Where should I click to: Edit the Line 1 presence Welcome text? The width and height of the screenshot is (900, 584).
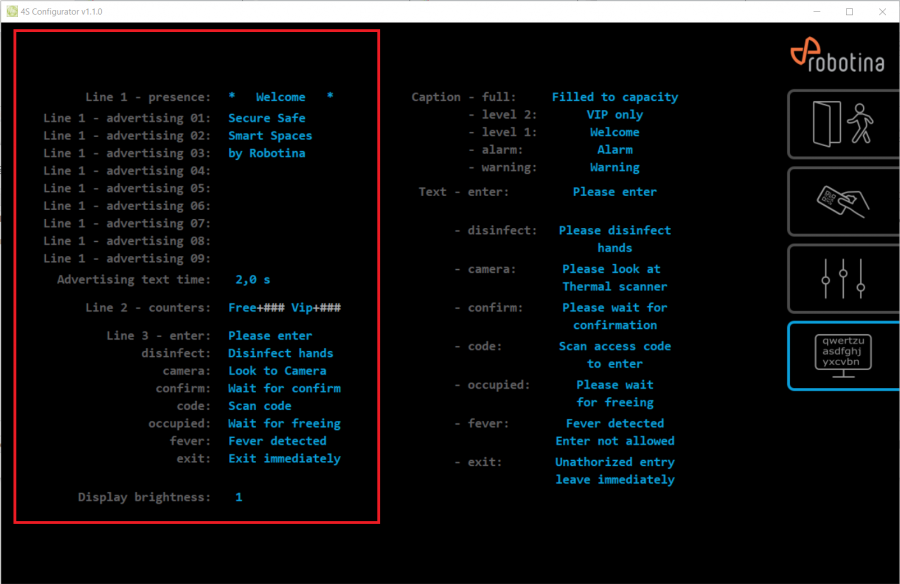point(281,97)
